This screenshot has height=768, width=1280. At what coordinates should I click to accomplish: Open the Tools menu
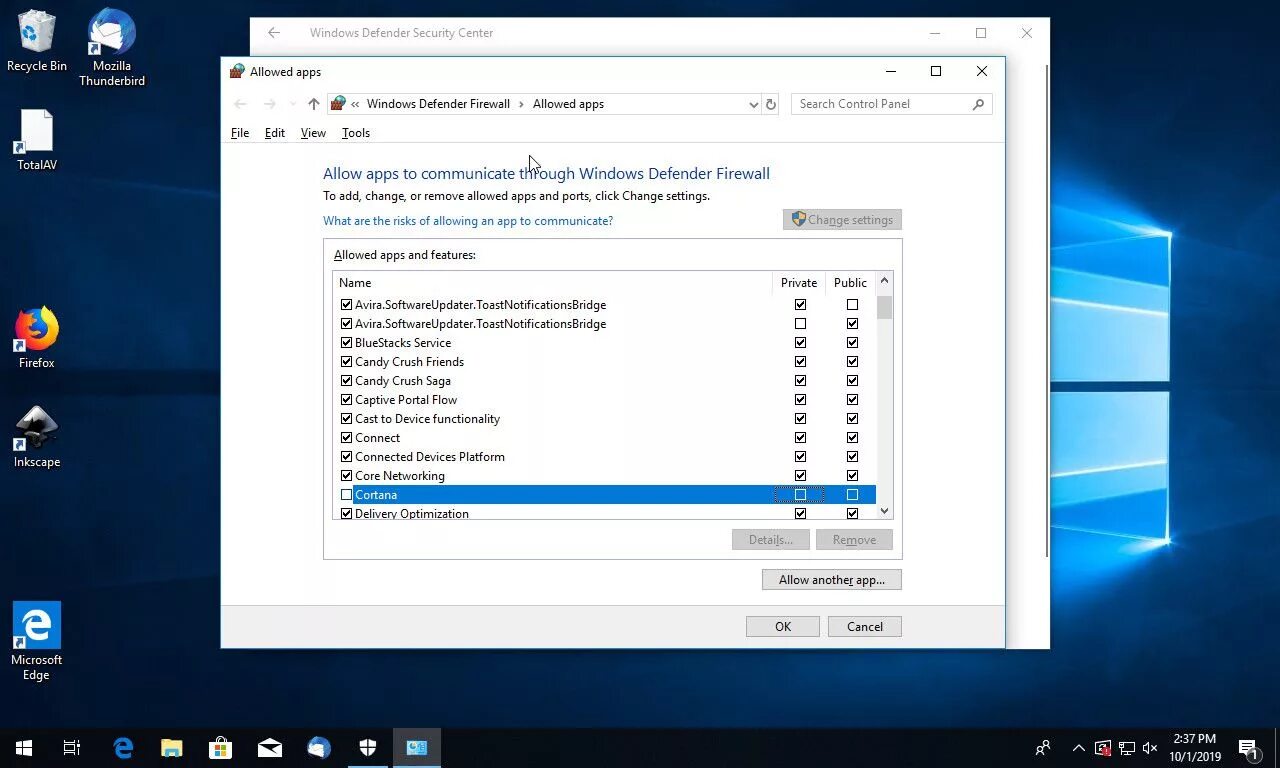click(x=356, y=133)
